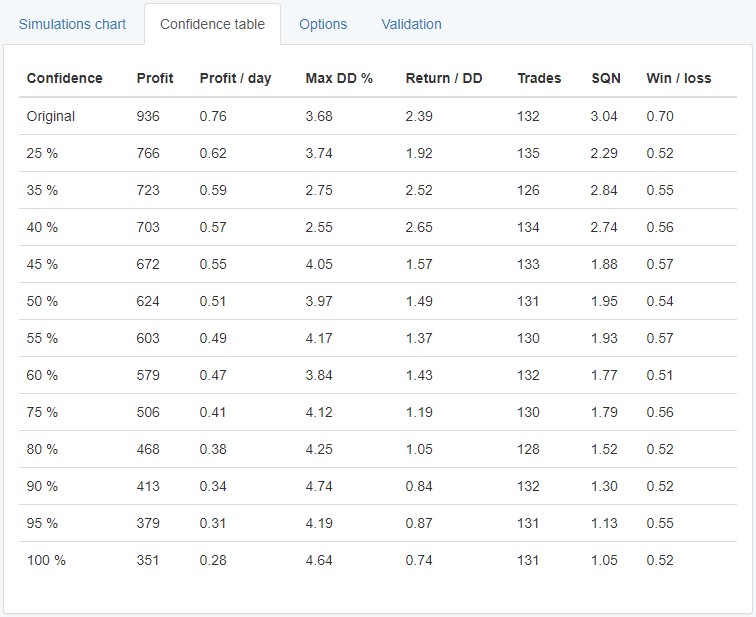756x617 pixels.
Task: Click the SQN column header
Action: point(606,78)
